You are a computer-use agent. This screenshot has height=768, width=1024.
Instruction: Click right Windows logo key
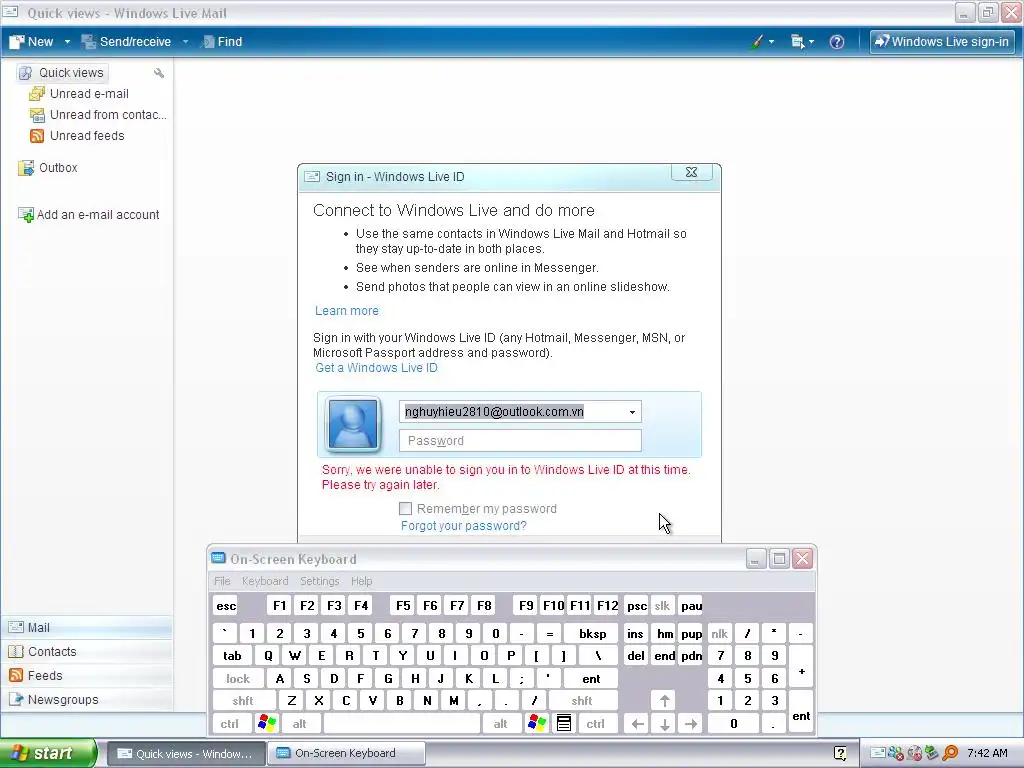[x=537, y=724]
